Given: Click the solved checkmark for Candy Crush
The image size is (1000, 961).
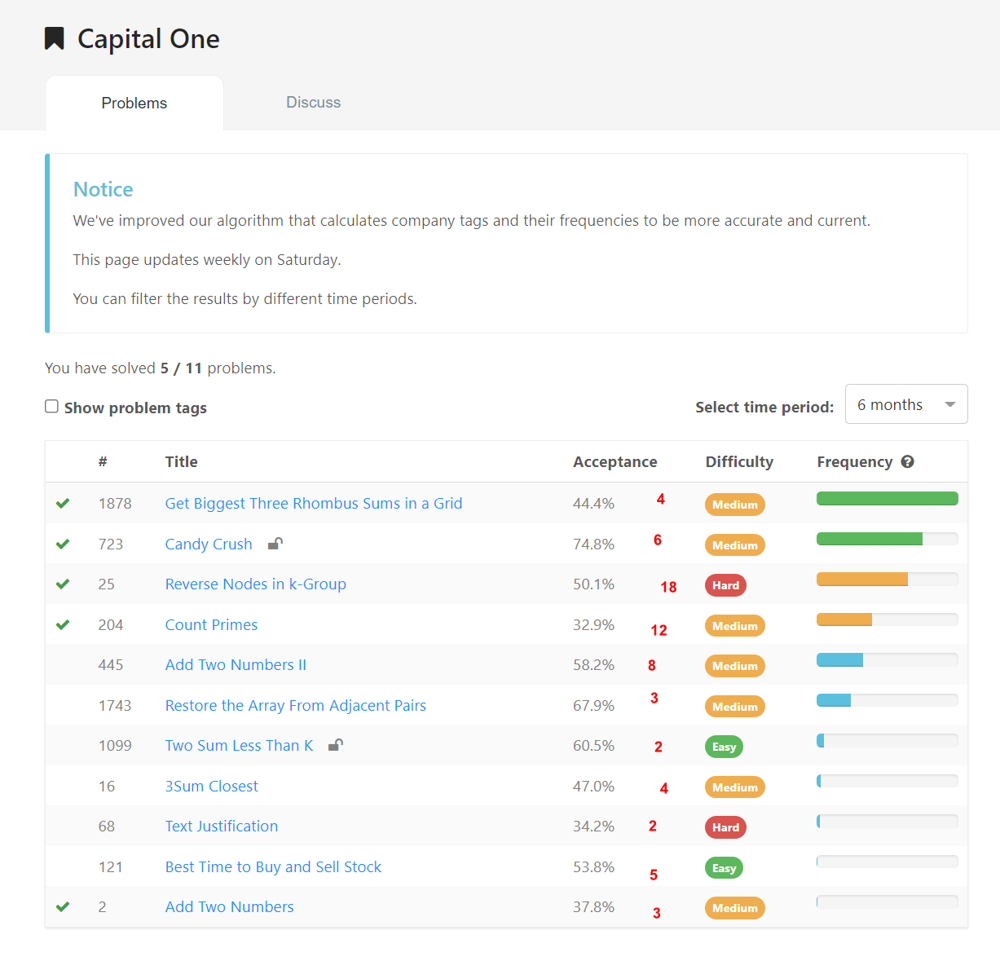Looking at the screenshot, I should tap(62, 544).
